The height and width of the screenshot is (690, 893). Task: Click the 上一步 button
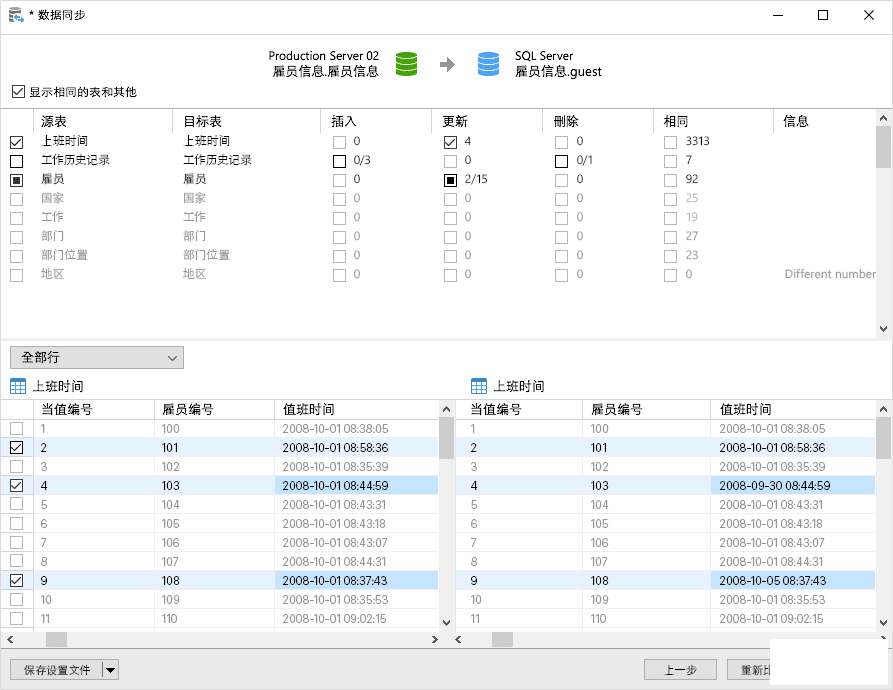pos(679,670)
